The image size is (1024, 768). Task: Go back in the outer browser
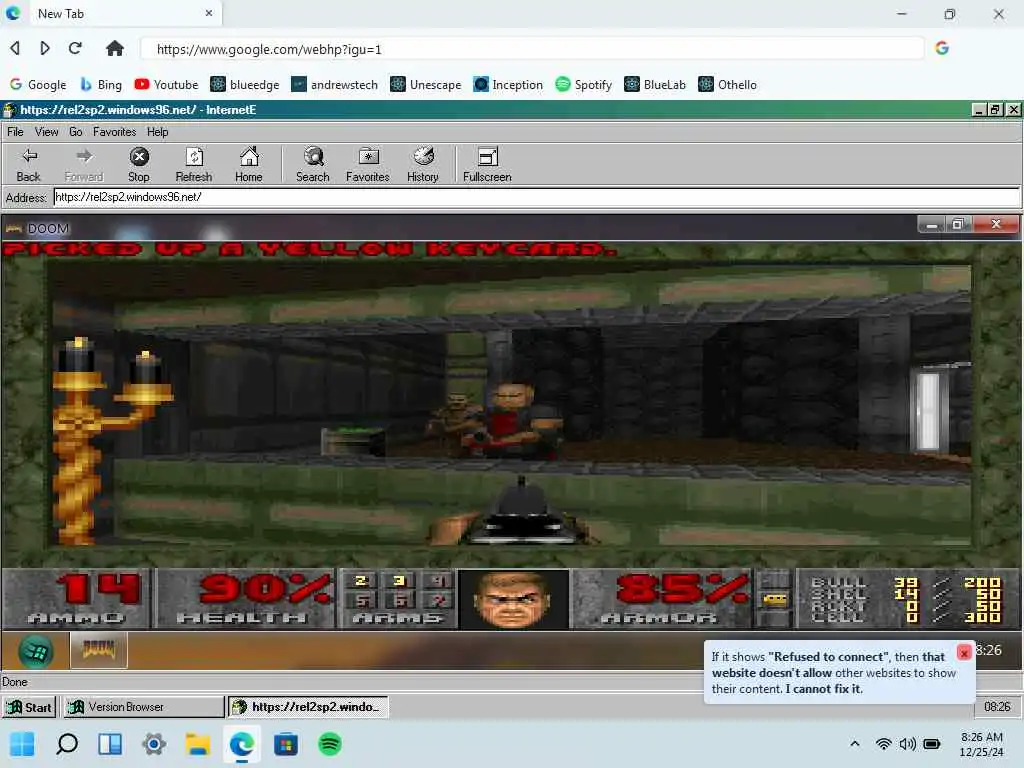point(15,48)
